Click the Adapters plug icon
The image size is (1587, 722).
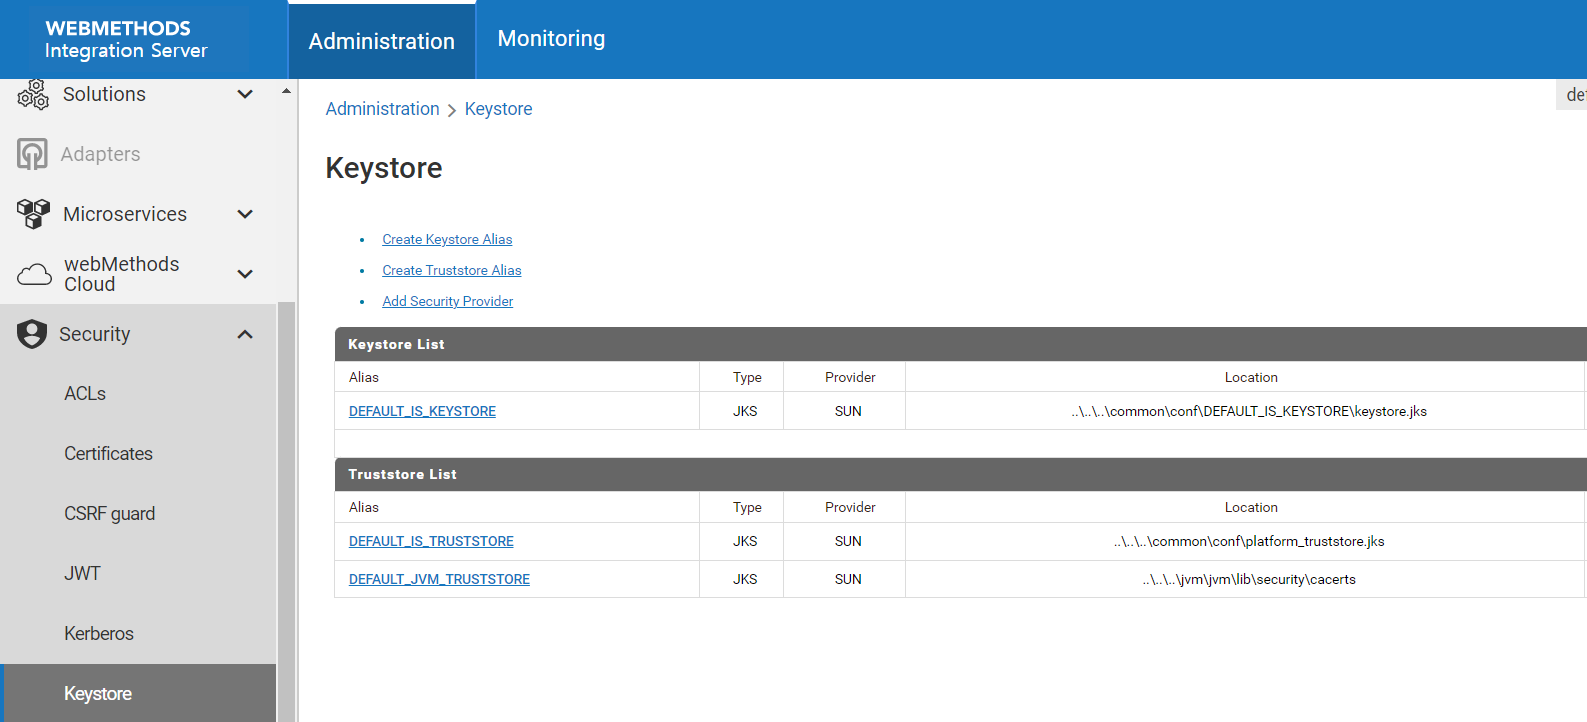point(32,154)
